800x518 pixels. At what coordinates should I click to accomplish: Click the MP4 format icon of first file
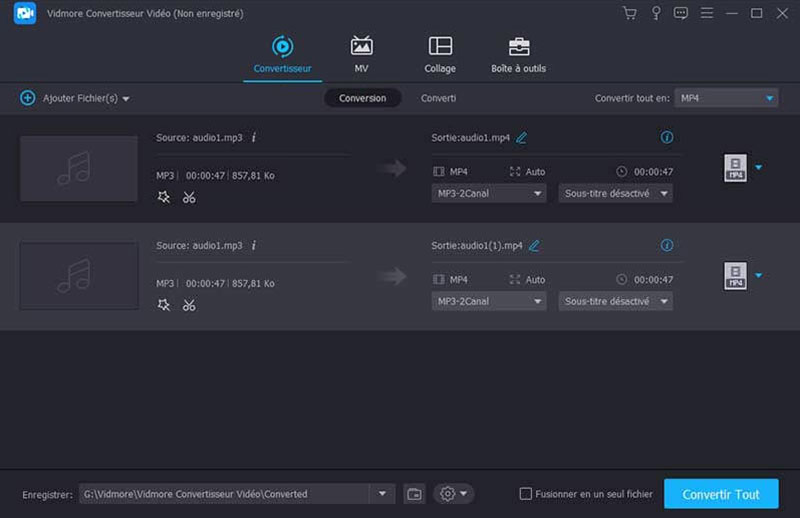(735, 168)
